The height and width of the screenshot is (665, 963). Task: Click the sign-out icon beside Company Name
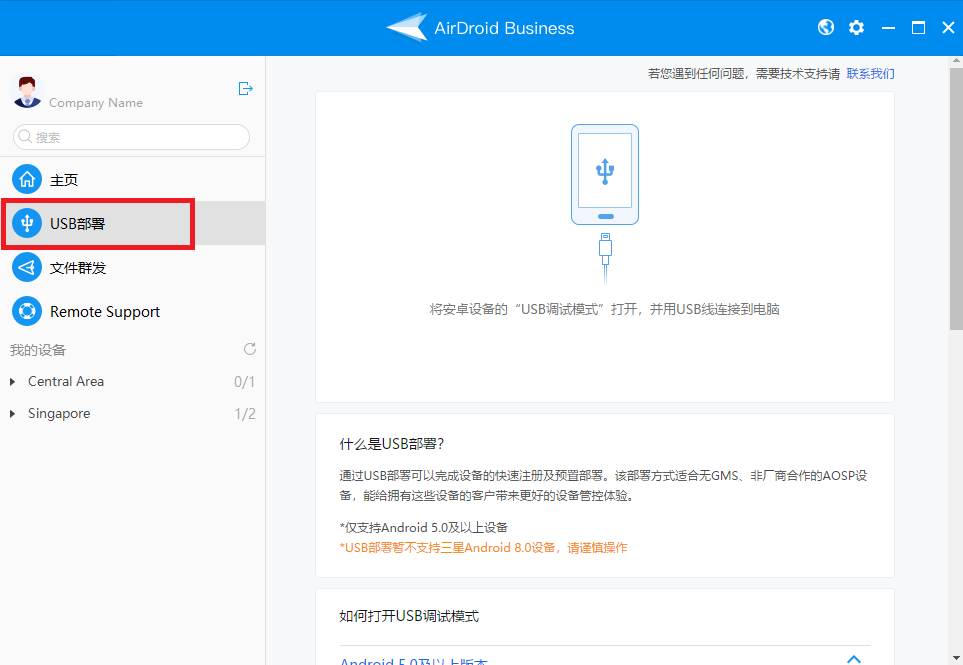[245, 88]
